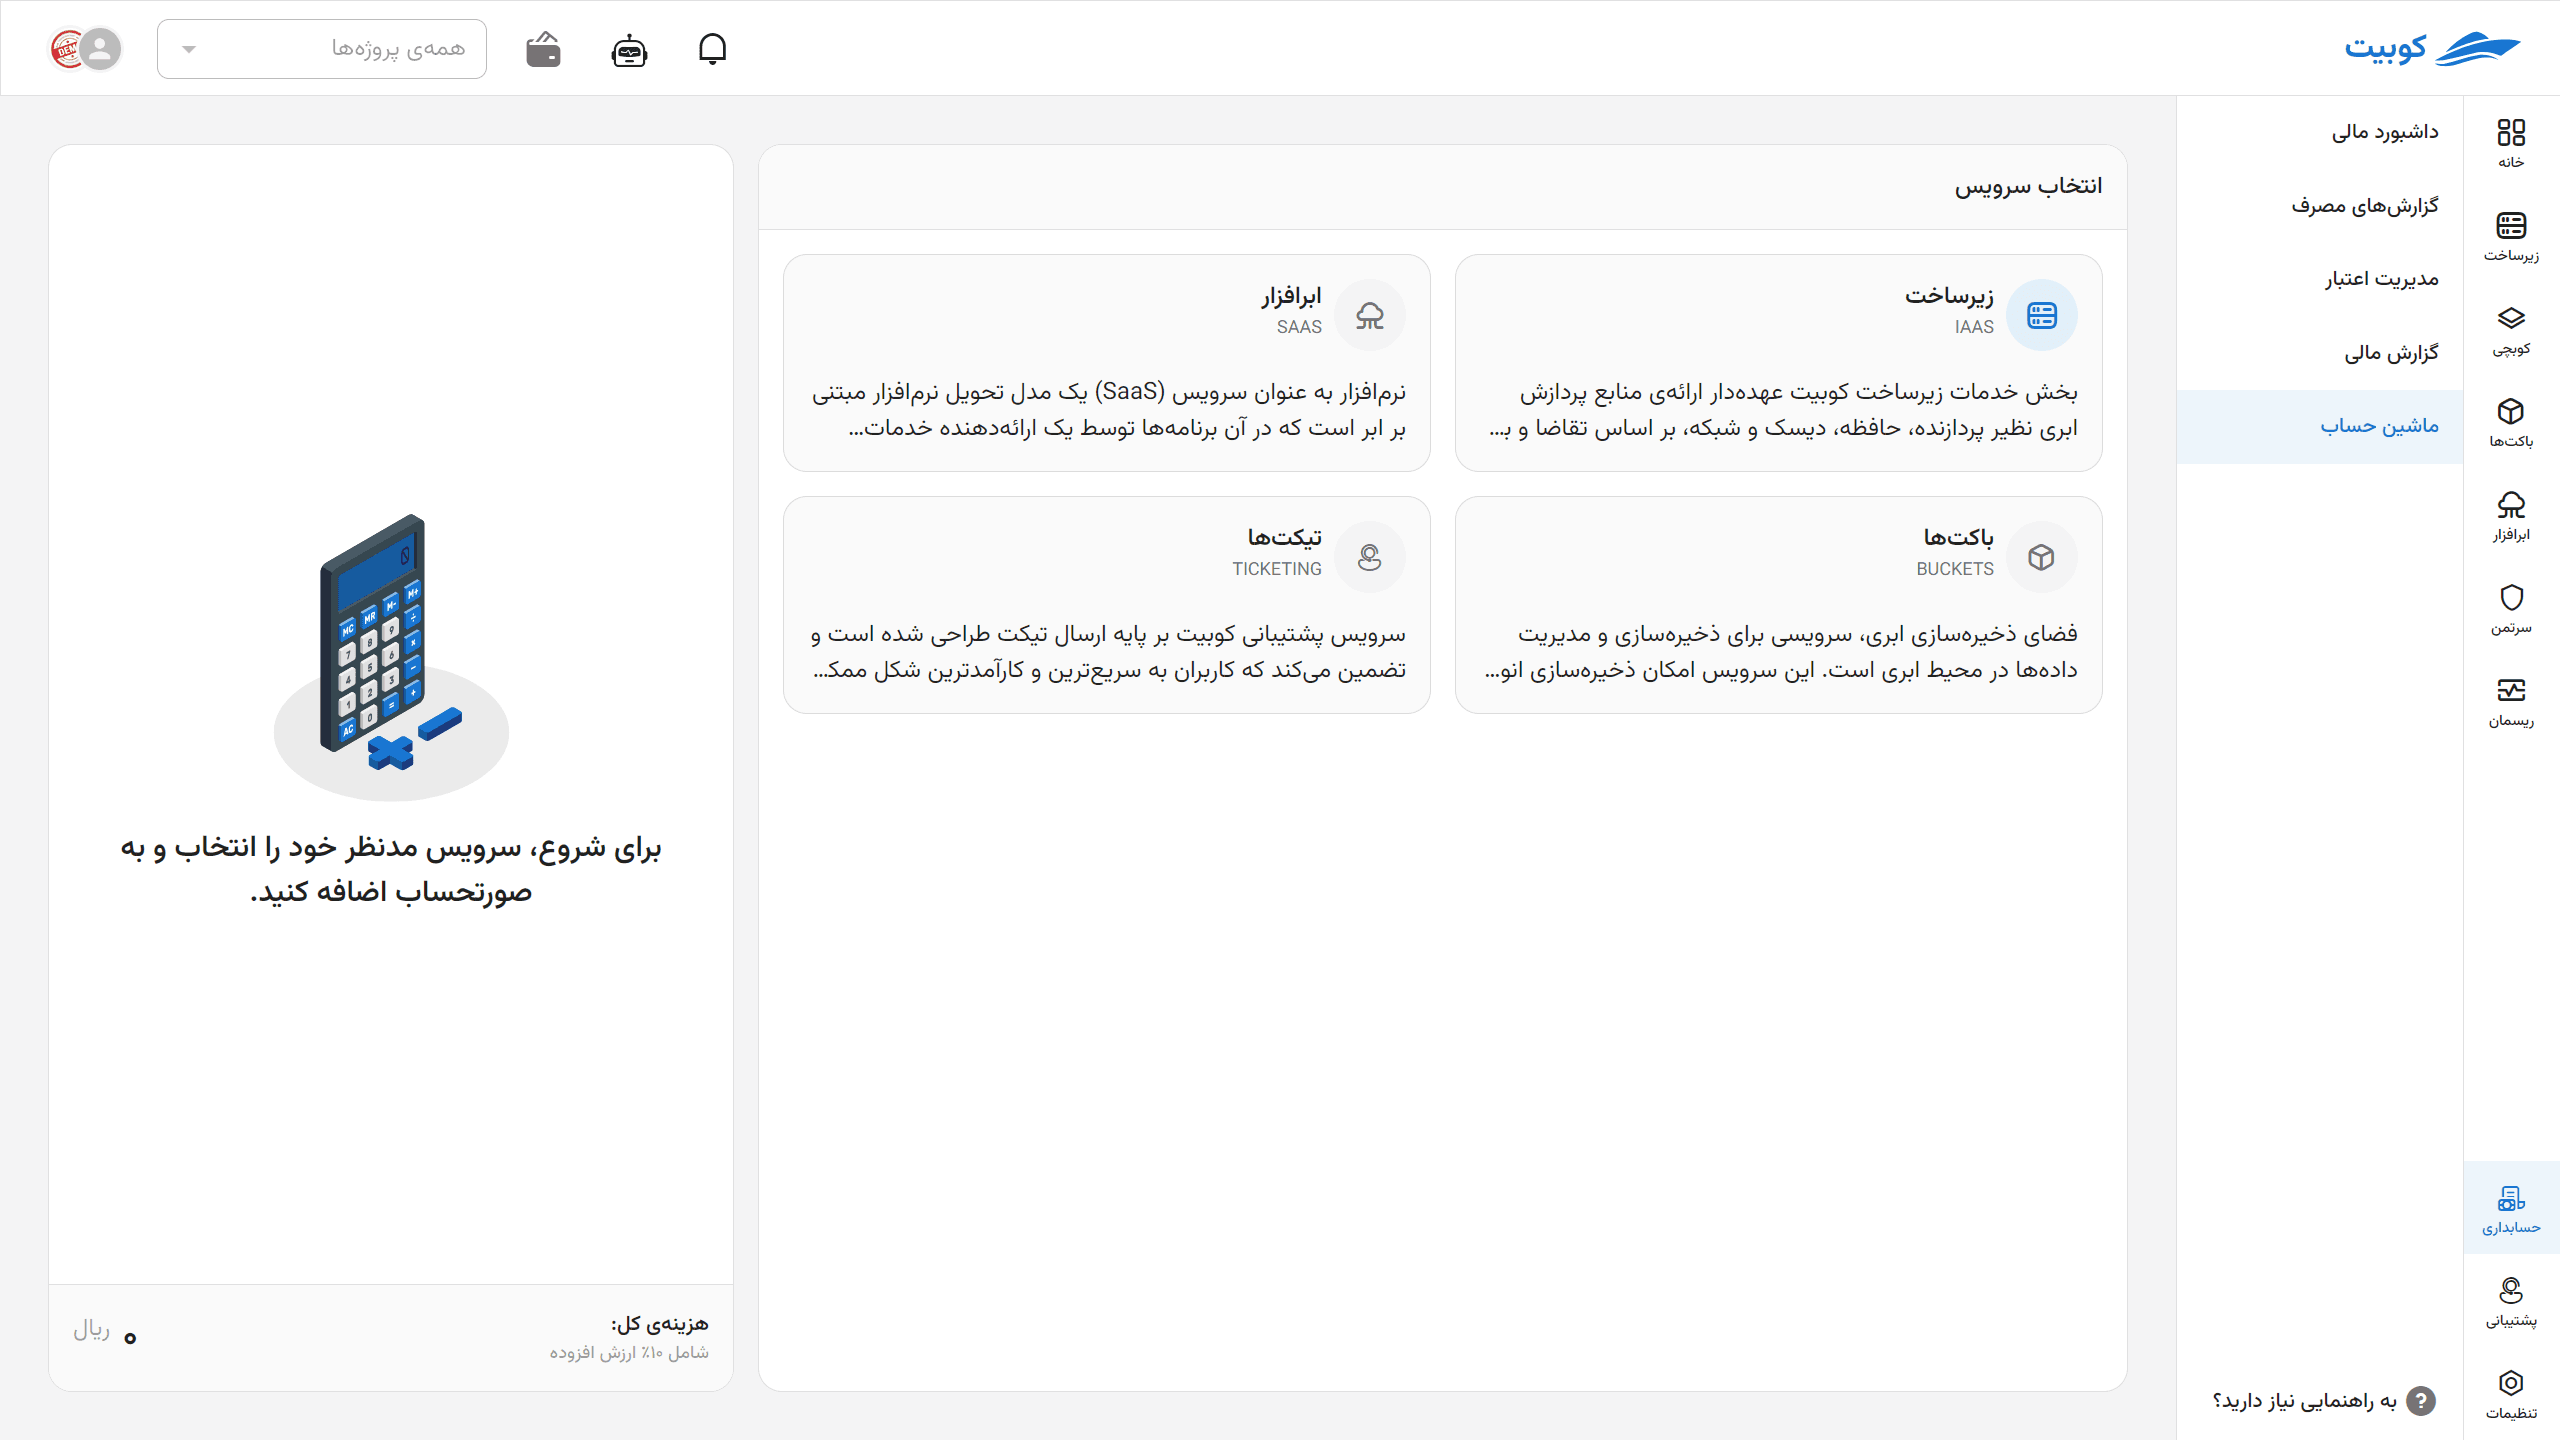Image resolution: width=2560 pixels, height=1440 pixels.
Task: Open ریسمان sidebar icon
Action: point(2511,702)
